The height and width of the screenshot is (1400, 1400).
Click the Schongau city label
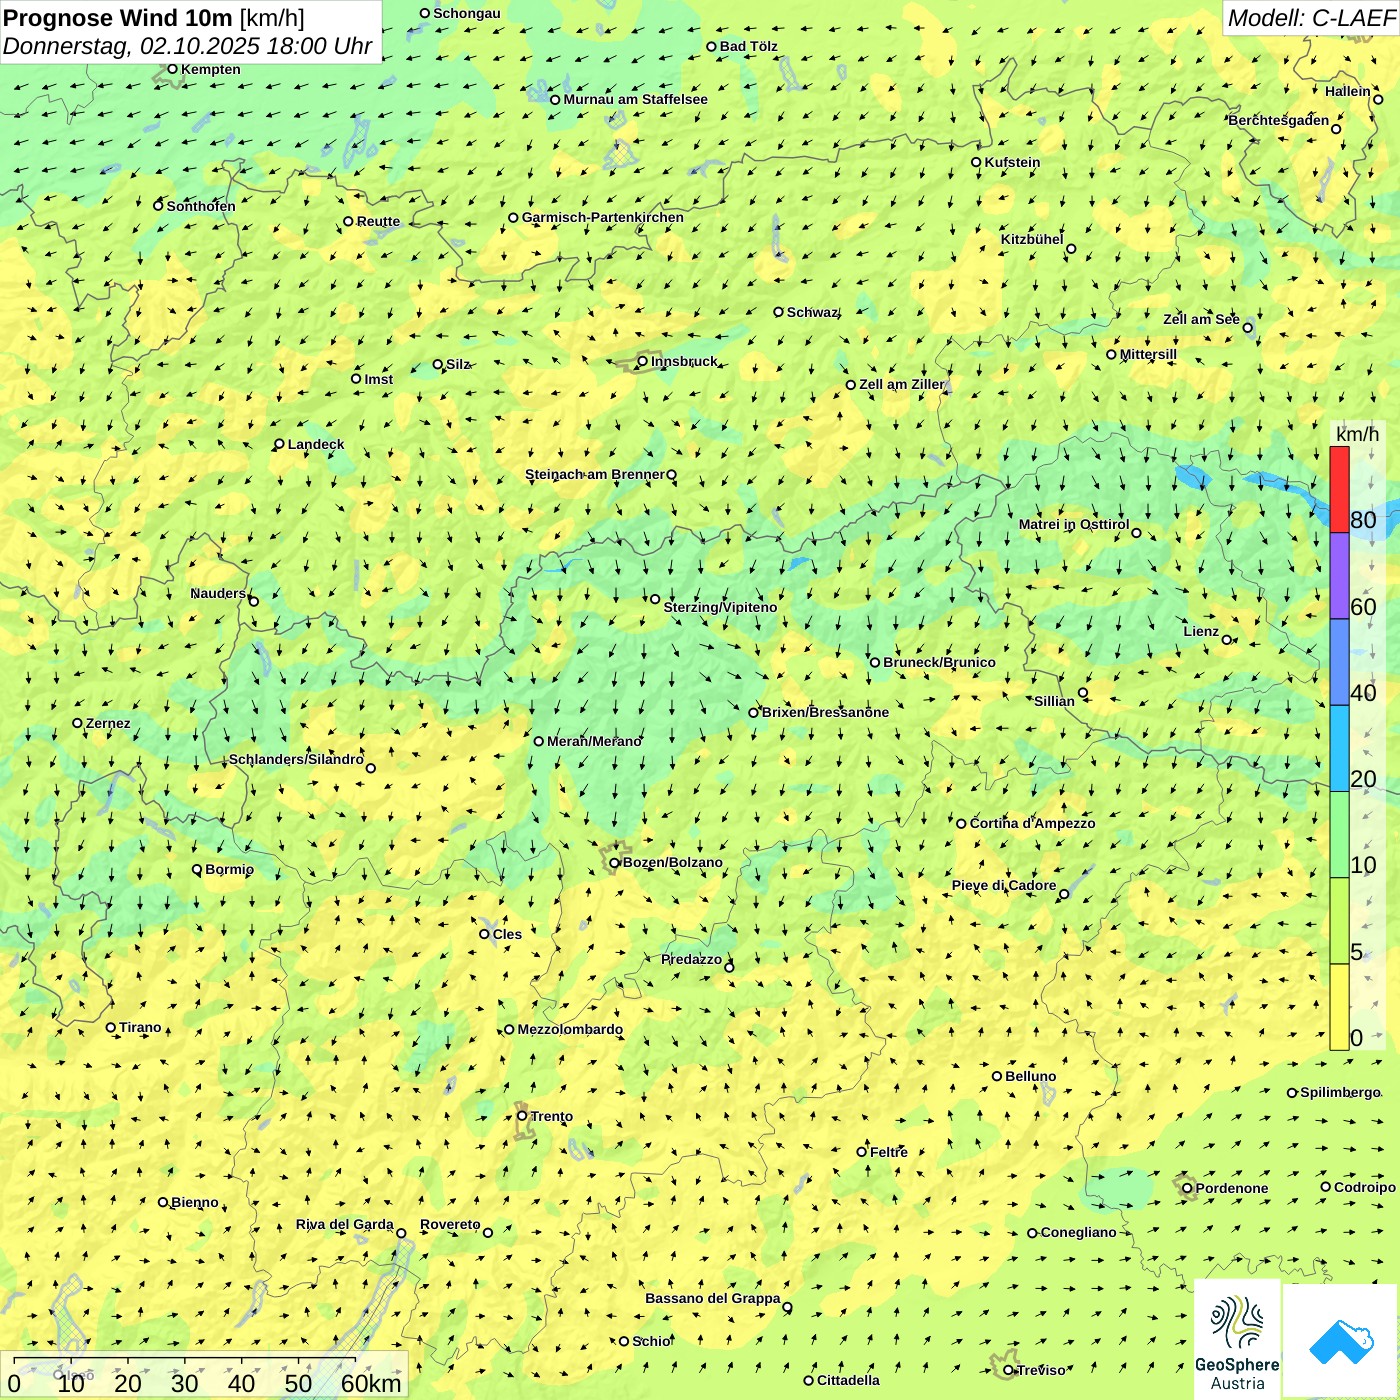tap(467, 13)
